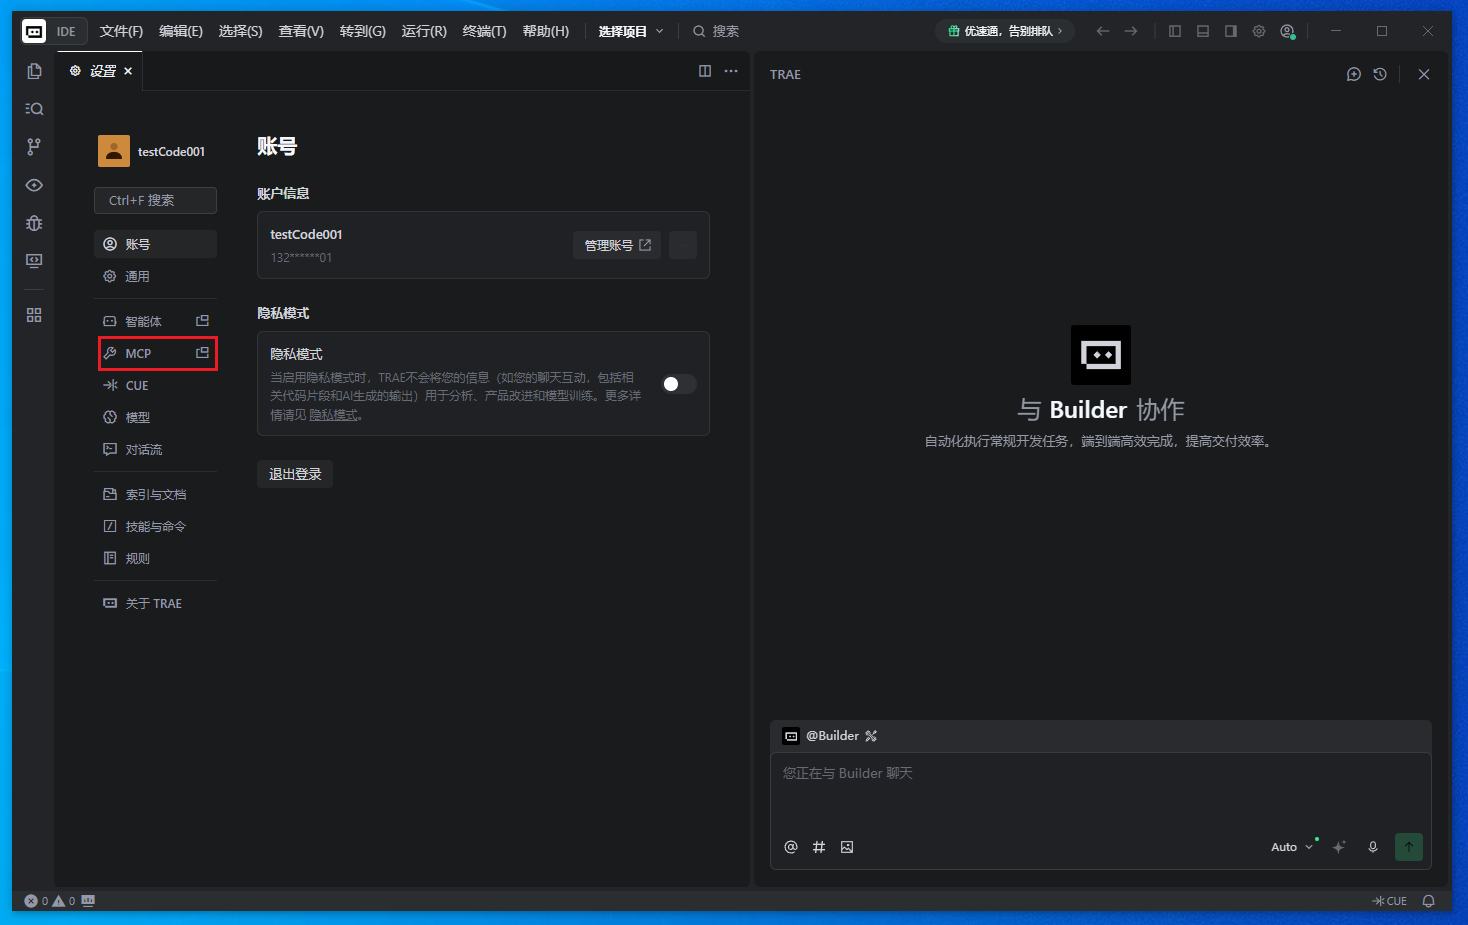This screenshot has width=1468, height=925.
Task: Open more actions menu beside the 设置 tab
Action: point(731,71)
